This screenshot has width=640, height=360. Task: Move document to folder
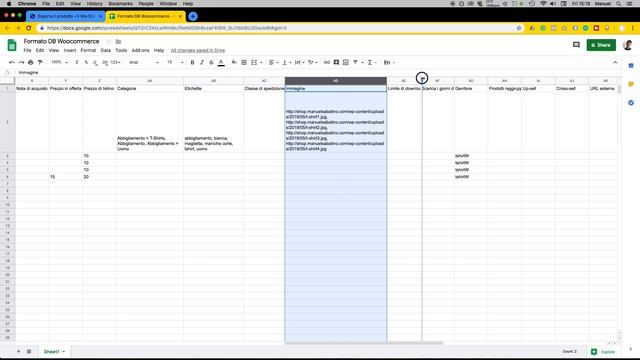118,42
